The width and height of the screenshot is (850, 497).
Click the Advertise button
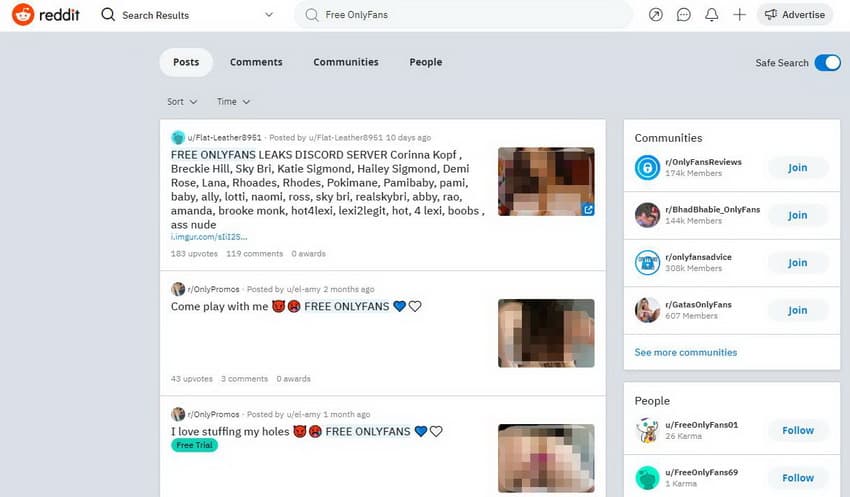(795, 15)
